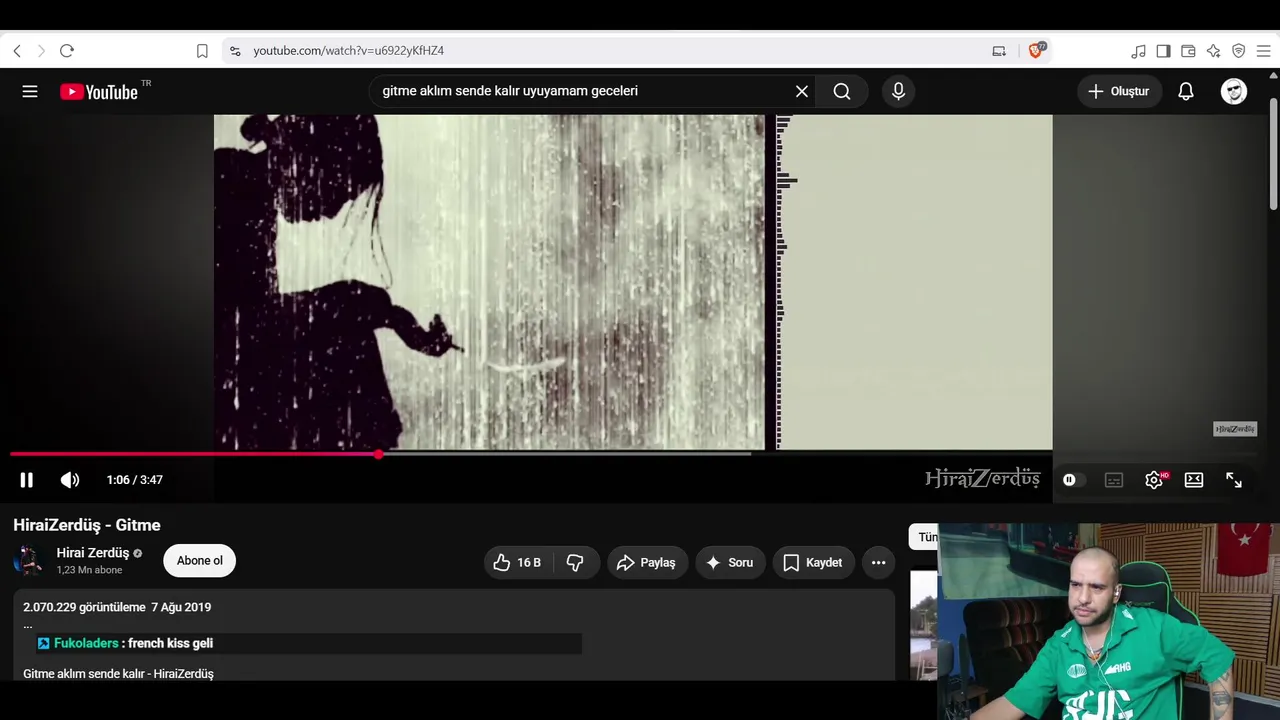Bookmark this page in the address bar
Screen dimensions: 1280x720
[x=202, y=51]
